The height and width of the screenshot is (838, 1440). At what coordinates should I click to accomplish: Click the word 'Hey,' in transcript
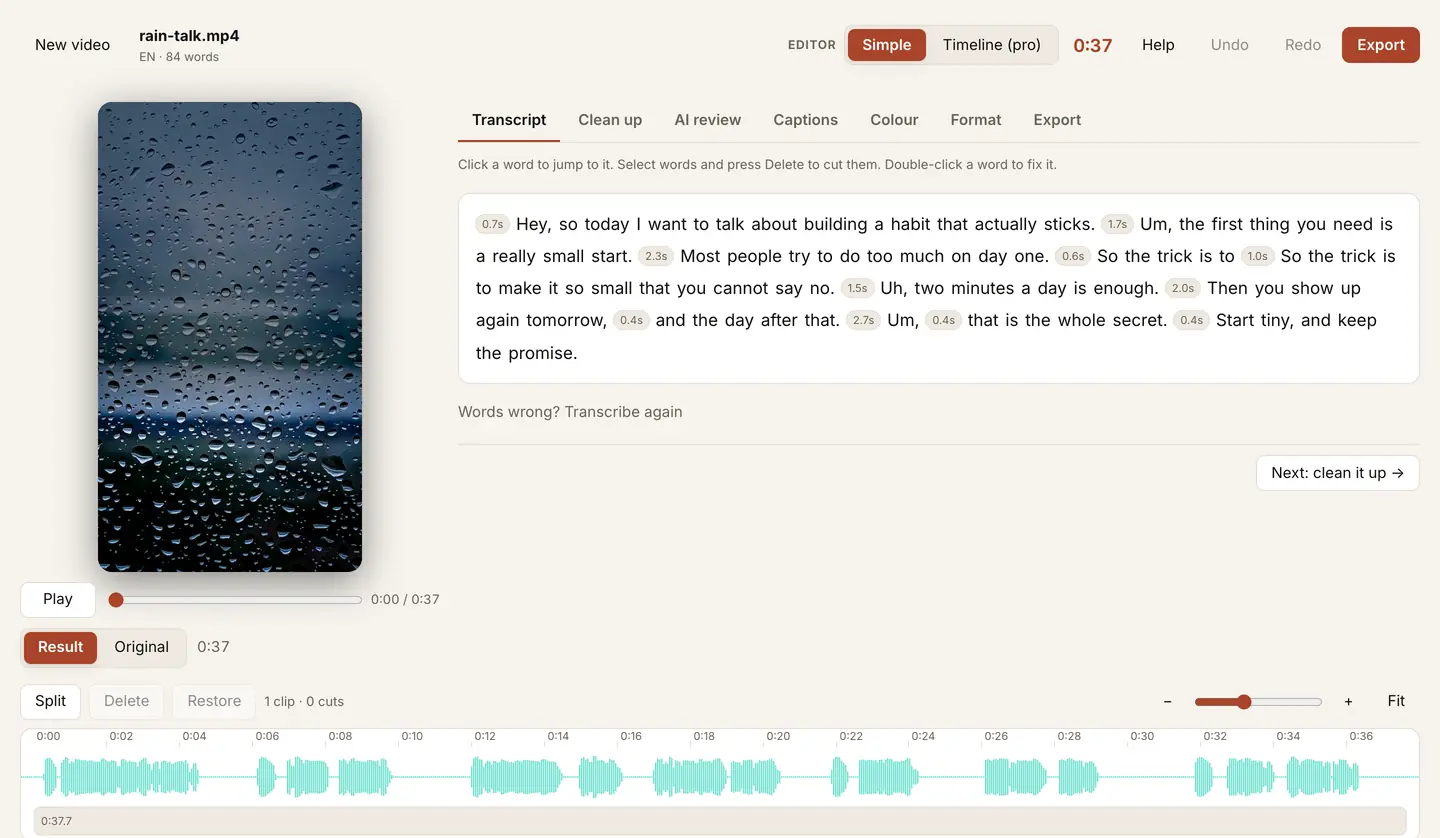[x=533, y=225]
